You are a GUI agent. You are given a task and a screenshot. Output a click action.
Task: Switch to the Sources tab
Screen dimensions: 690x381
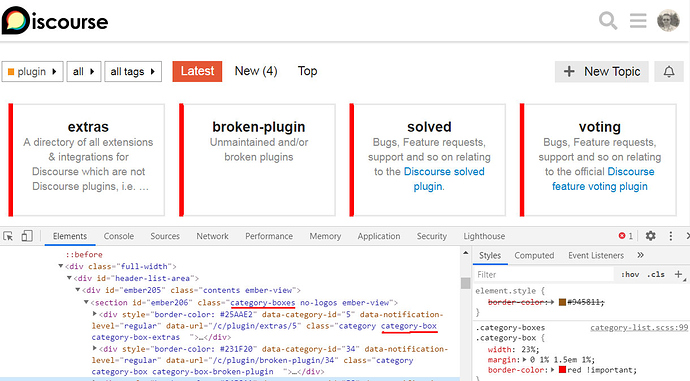165,236
